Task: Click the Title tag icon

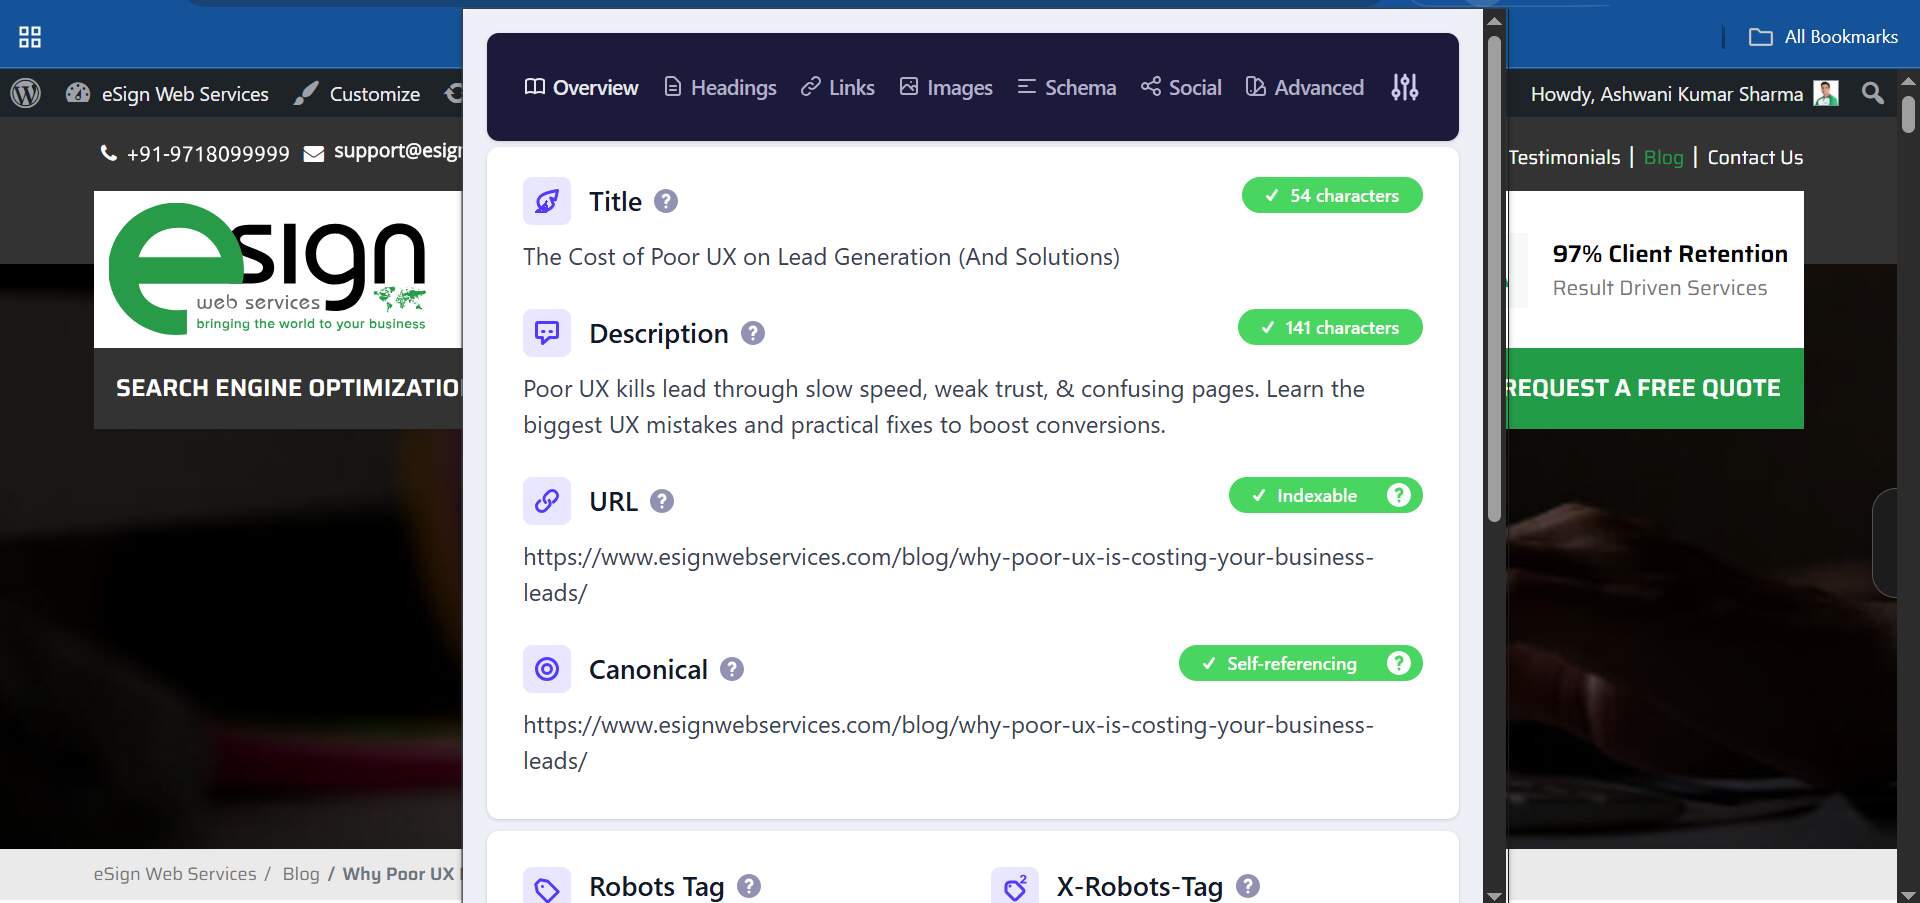Action: pyautogui.click(x=547, y=201)
